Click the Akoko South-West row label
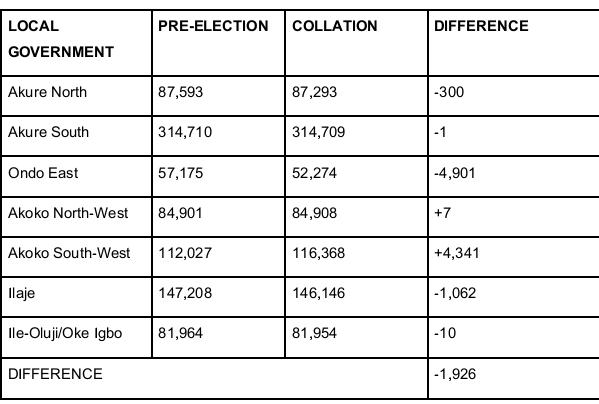The image size is (599, 404). click(69, 253)
